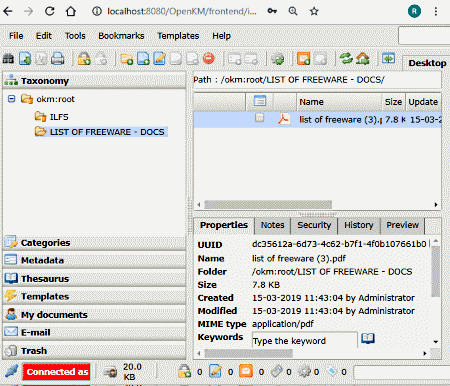Click the Print document toolbar icon
This screenshot has width=450, height=386.
58,59
